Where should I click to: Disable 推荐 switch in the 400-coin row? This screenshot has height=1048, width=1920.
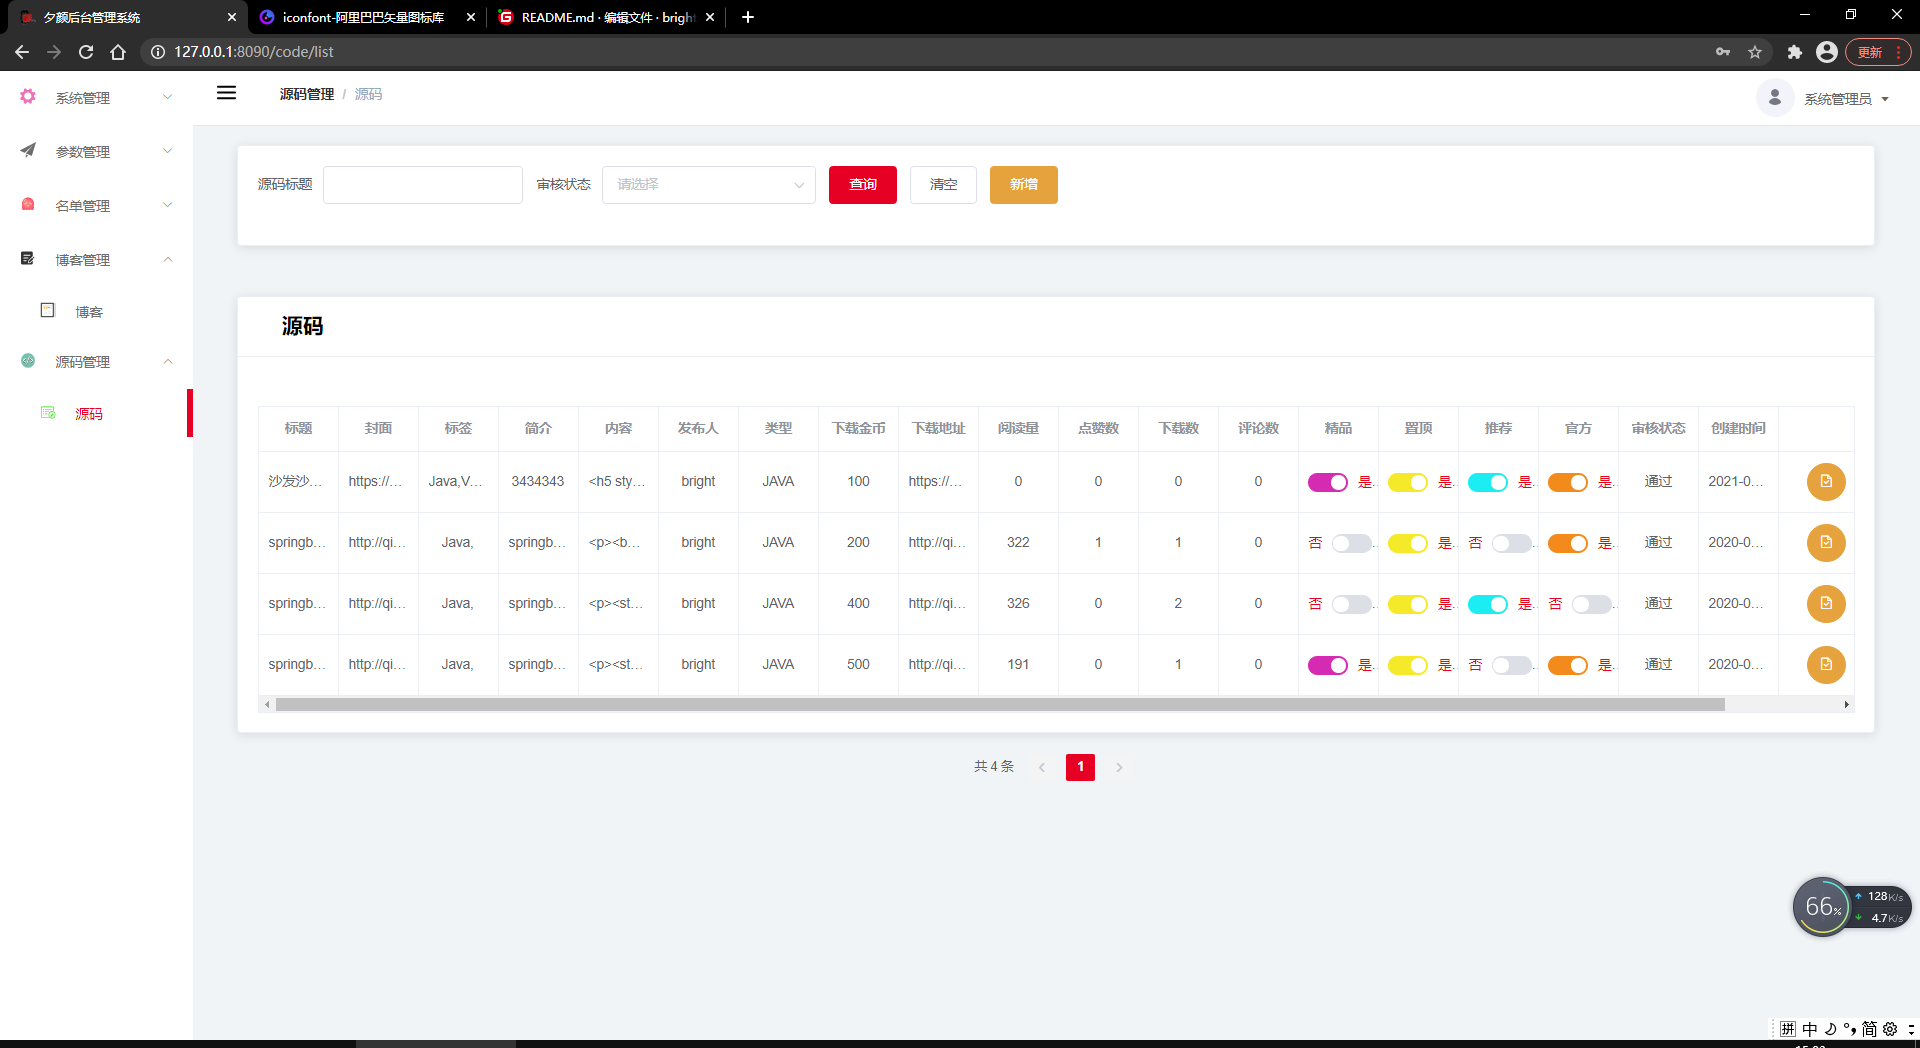pyautogui.click(x=1488, y=605)
